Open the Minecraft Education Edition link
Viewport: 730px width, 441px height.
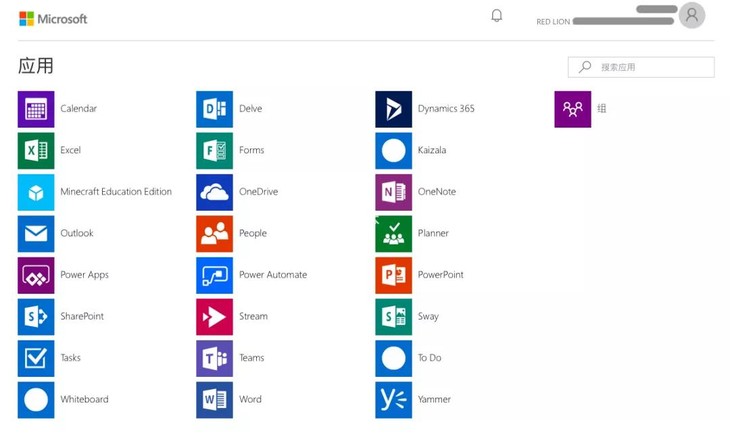coord(116,192)
